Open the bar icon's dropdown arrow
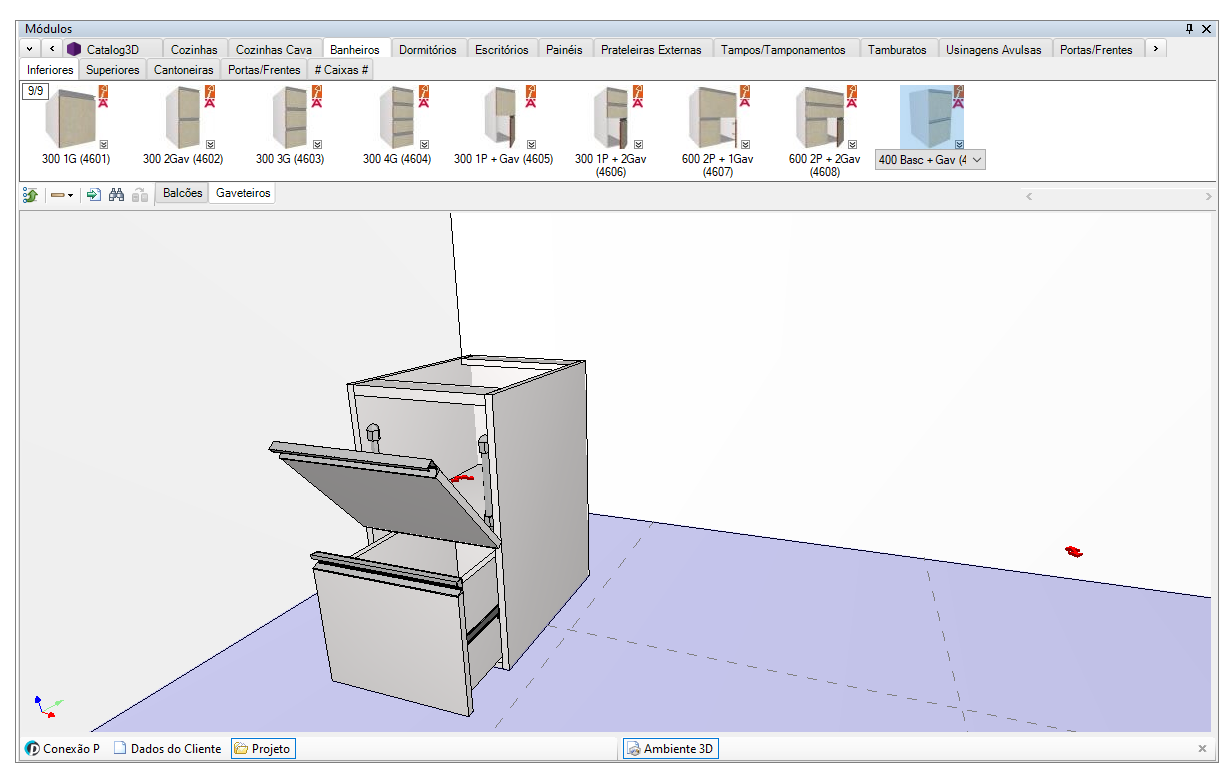This screenshot has height=768, width=1227. coord(70,195)
